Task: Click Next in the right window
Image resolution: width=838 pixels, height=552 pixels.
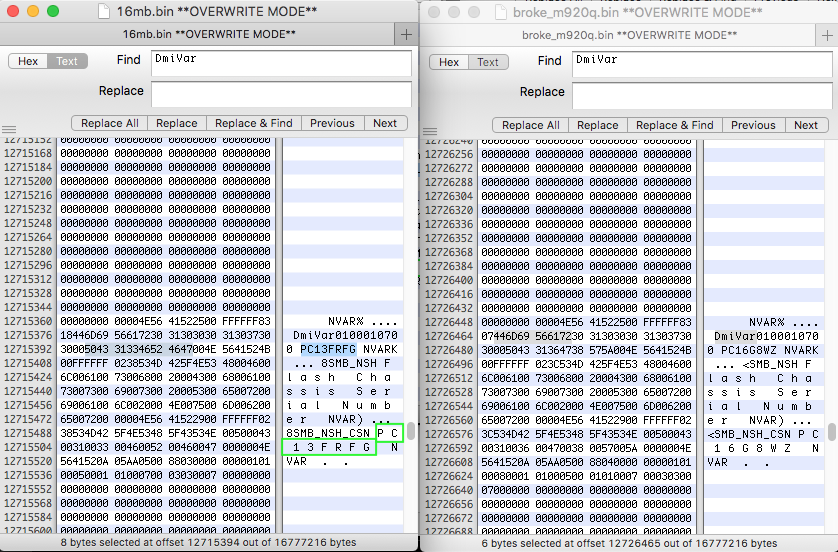Action: [x=806, y=125]
